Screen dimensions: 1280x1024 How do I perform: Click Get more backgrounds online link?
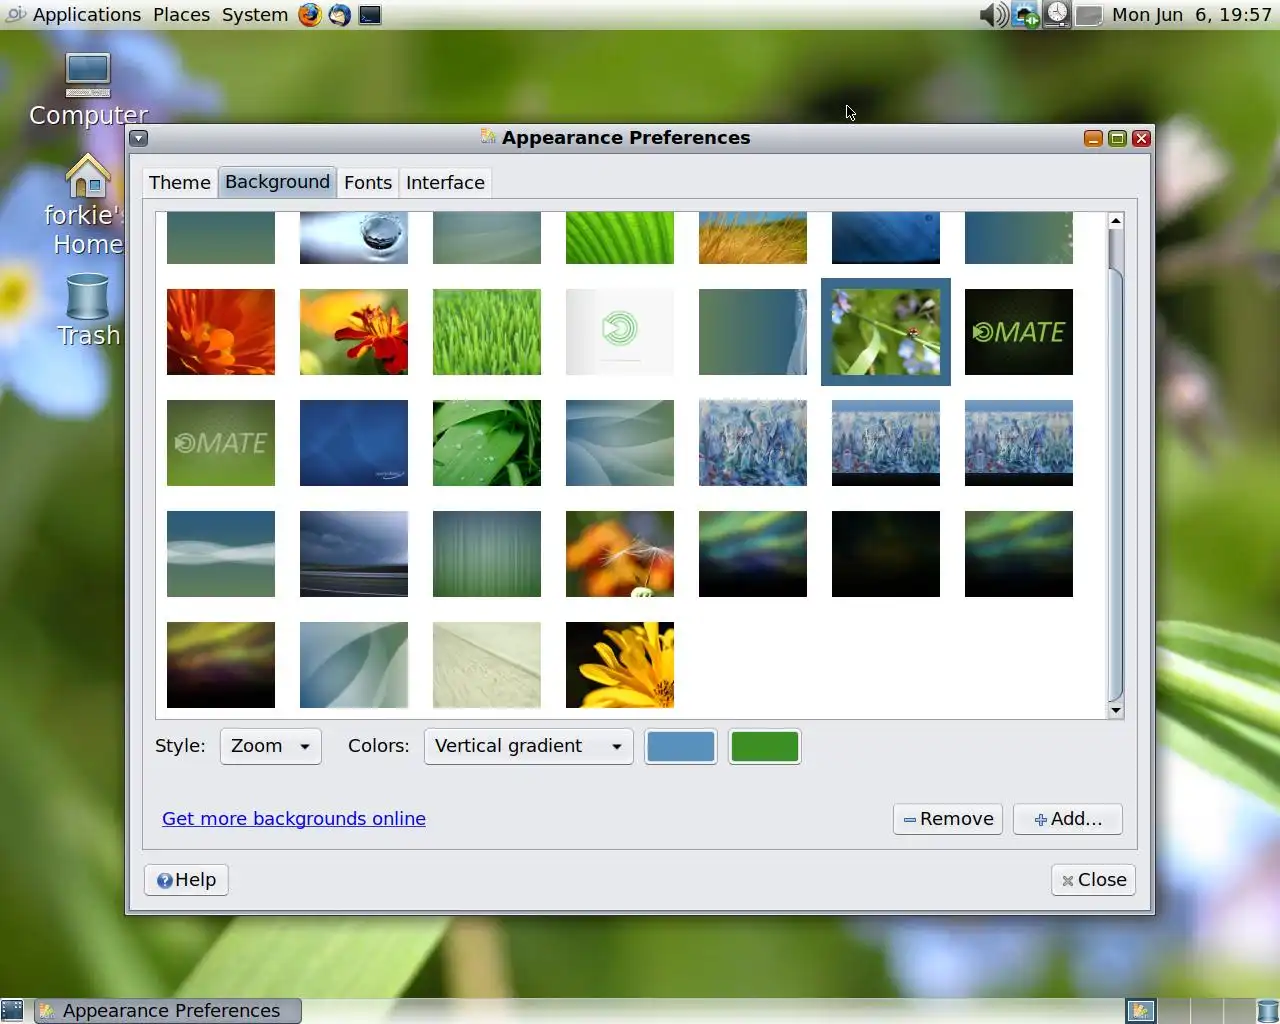(294, 819)
